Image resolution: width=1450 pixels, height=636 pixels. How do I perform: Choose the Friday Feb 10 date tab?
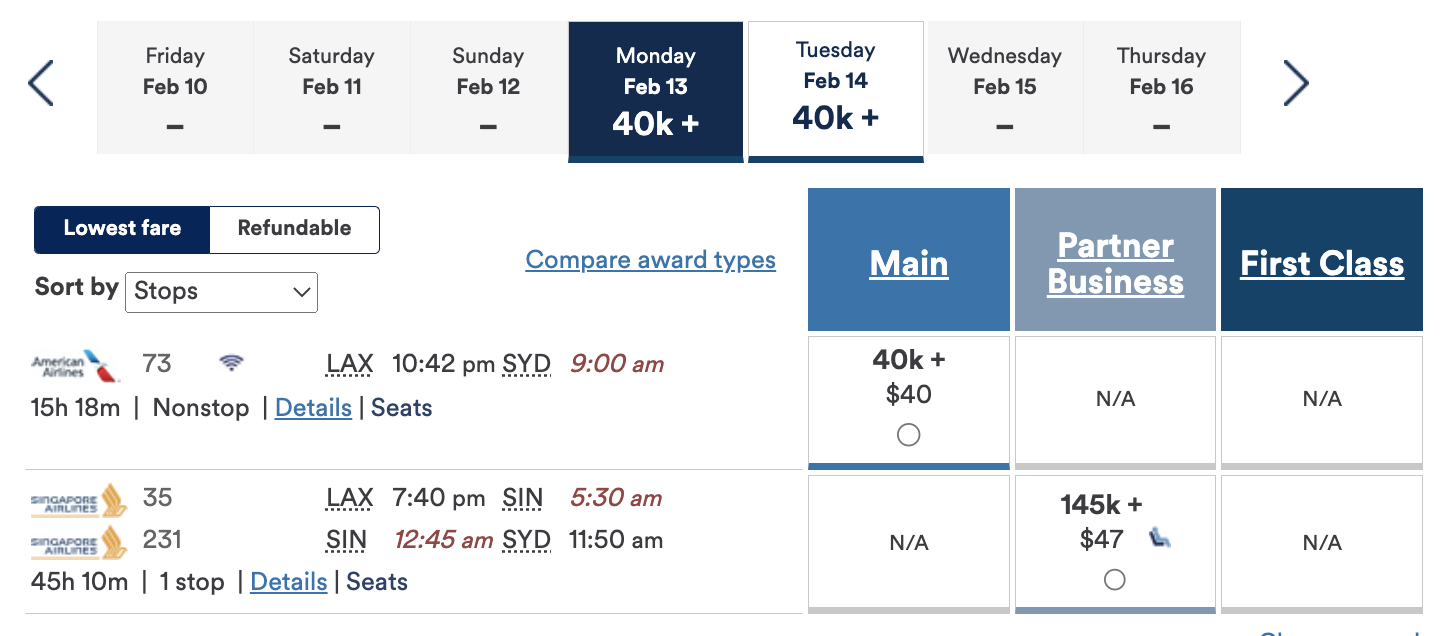(175, 88)
